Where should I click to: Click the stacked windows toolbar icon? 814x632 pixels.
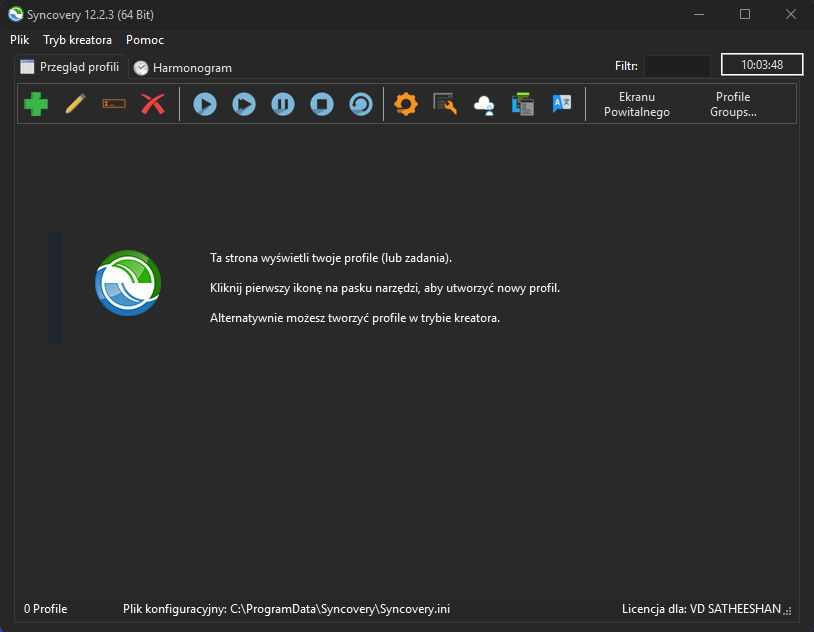523,104
